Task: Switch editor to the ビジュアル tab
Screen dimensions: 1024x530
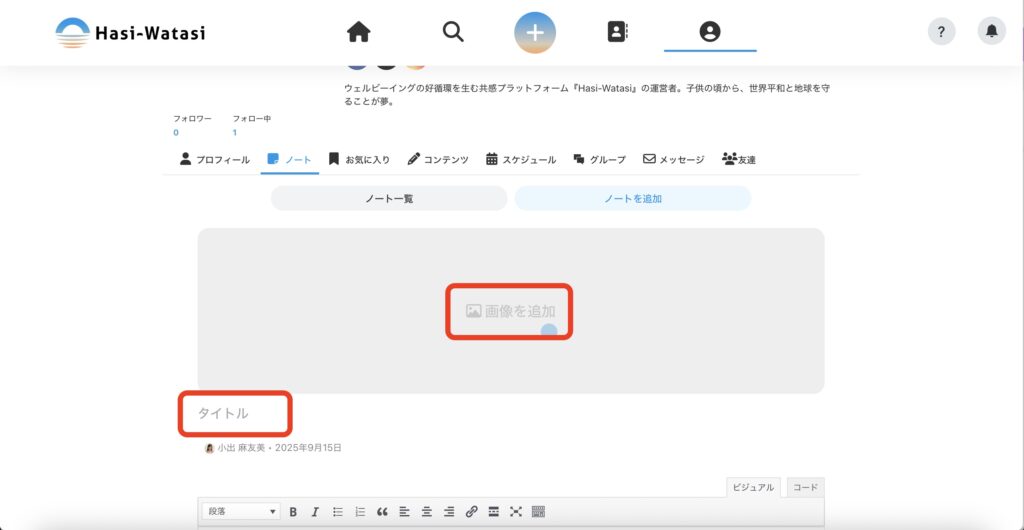Action: point(753,488)
